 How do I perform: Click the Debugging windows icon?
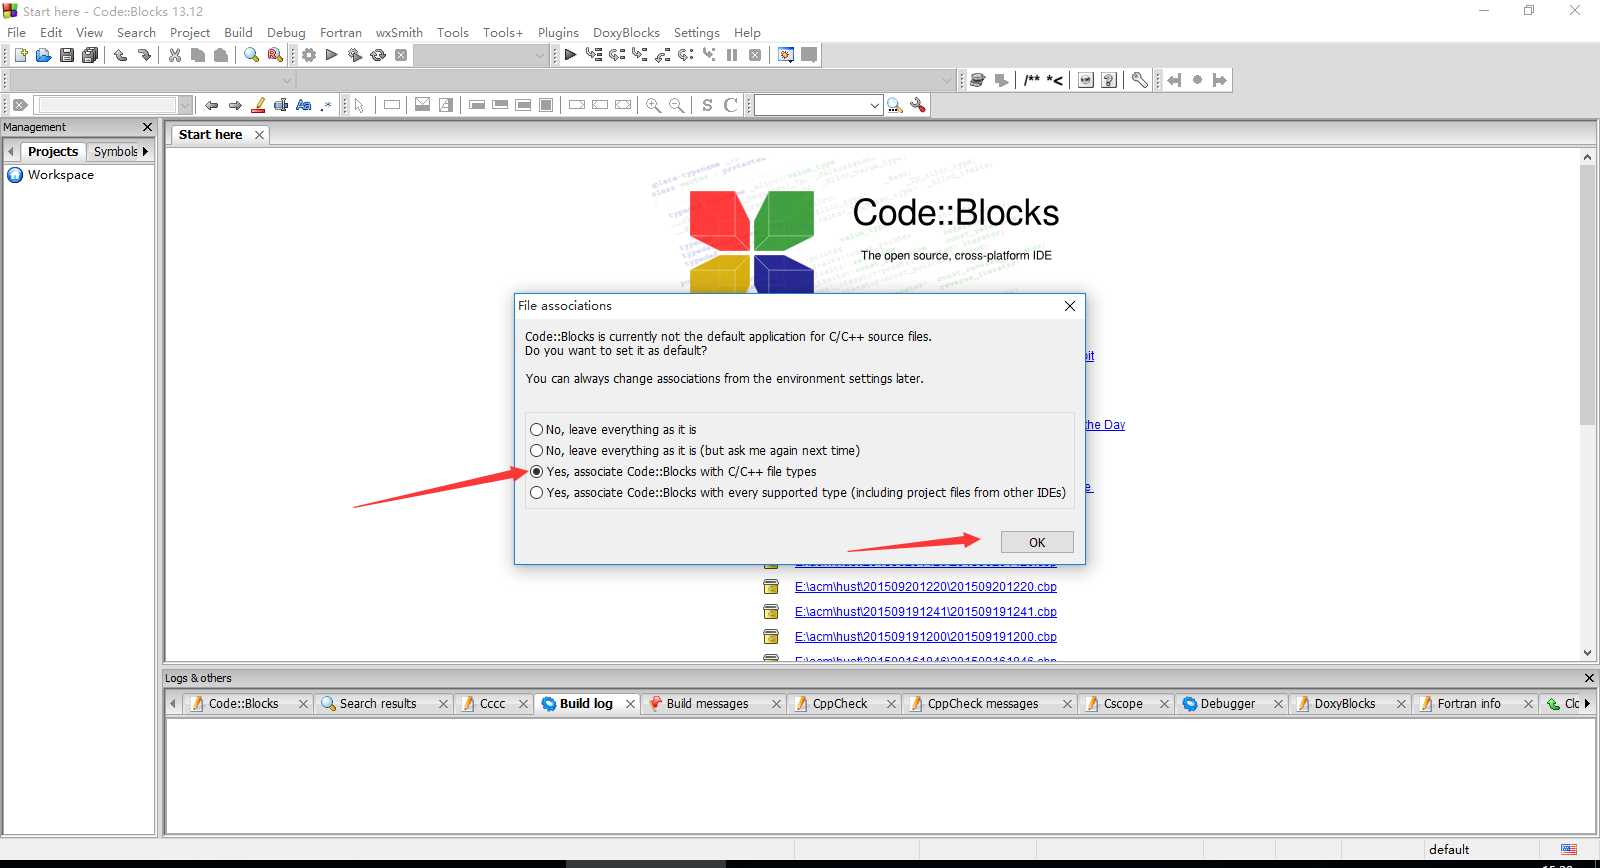(786, 55)
